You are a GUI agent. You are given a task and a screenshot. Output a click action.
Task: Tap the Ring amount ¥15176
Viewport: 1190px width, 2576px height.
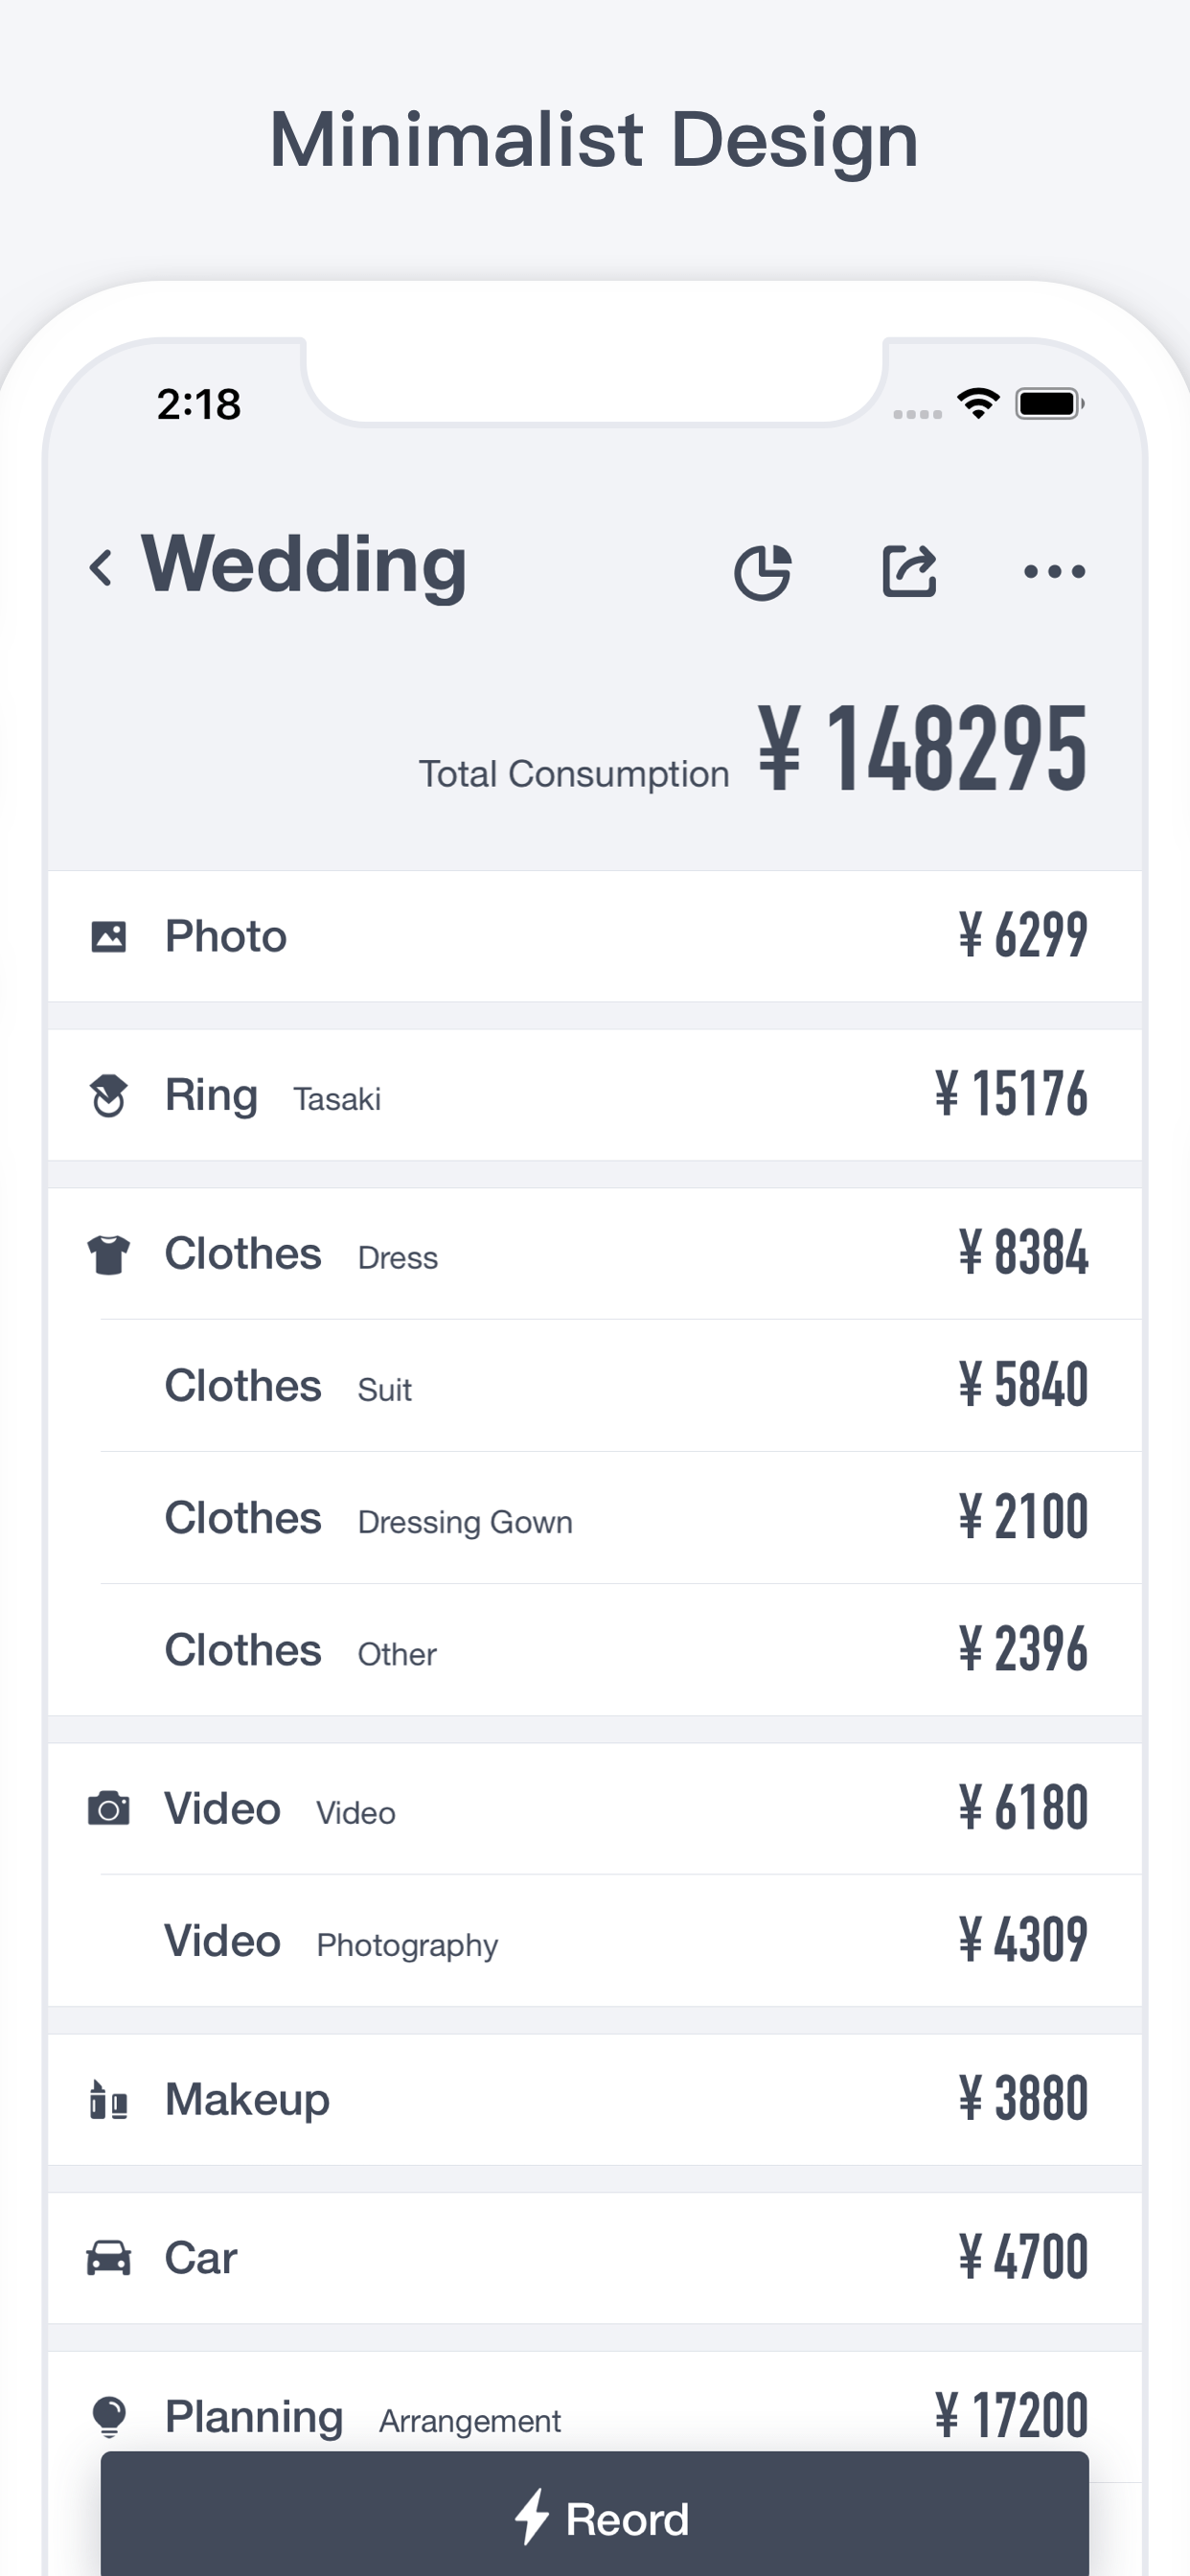pos(1010,1094)
